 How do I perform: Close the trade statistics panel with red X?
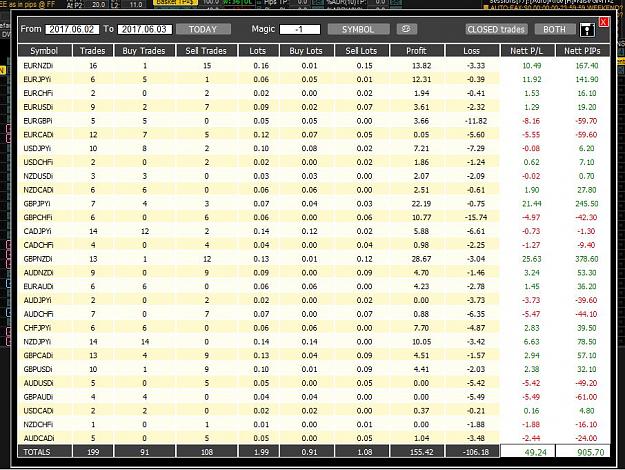pyautogui.click(x=603, y=22)
